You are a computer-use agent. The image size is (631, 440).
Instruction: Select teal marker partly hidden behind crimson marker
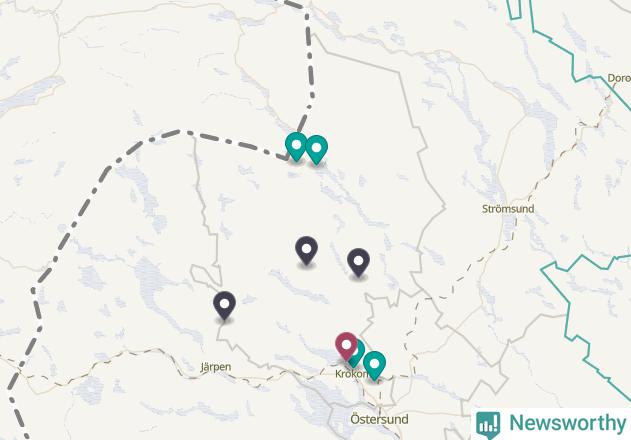click(359, 353)
